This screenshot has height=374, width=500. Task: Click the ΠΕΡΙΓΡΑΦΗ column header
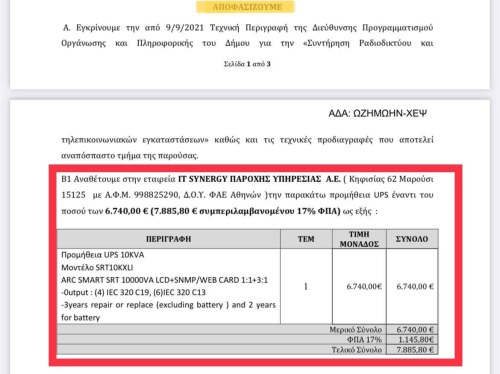tap(169, 239)
